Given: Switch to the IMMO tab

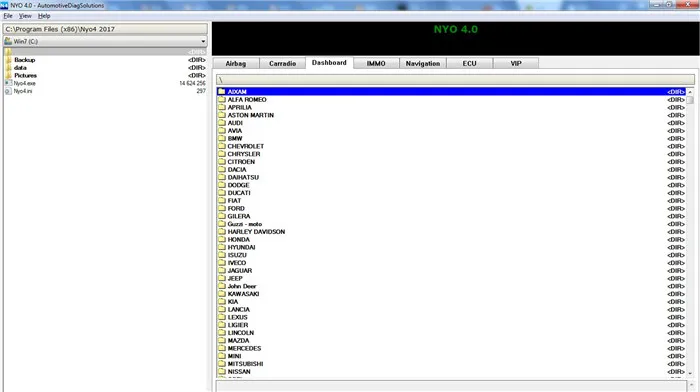Looking at the screenshot, I should coord(376,63).
